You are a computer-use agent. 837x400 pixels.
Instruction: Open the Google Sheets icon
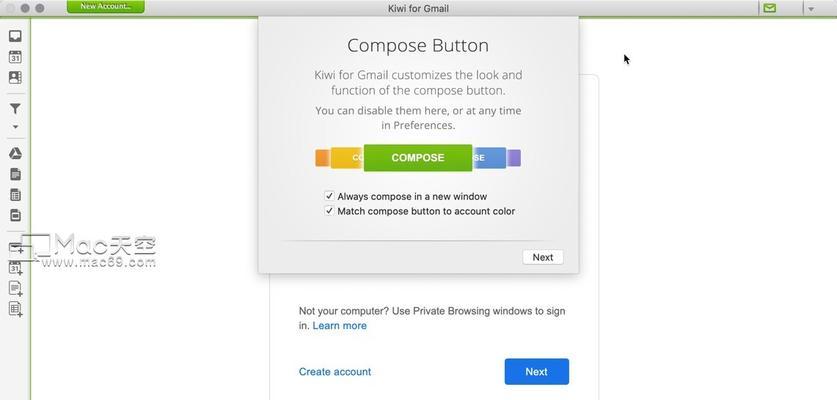point(15,195)
